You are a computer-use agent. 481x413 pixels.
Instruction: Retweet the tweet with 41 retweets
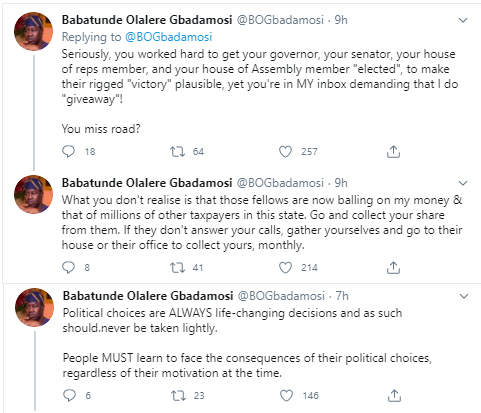(177, 268)
